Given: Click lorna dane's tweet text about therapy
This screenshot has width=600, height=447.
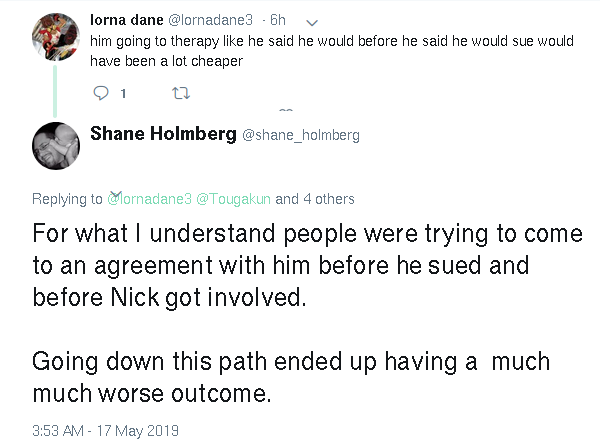Looking at the screenshot, I should pyautogui.click(x=332, y=51).
